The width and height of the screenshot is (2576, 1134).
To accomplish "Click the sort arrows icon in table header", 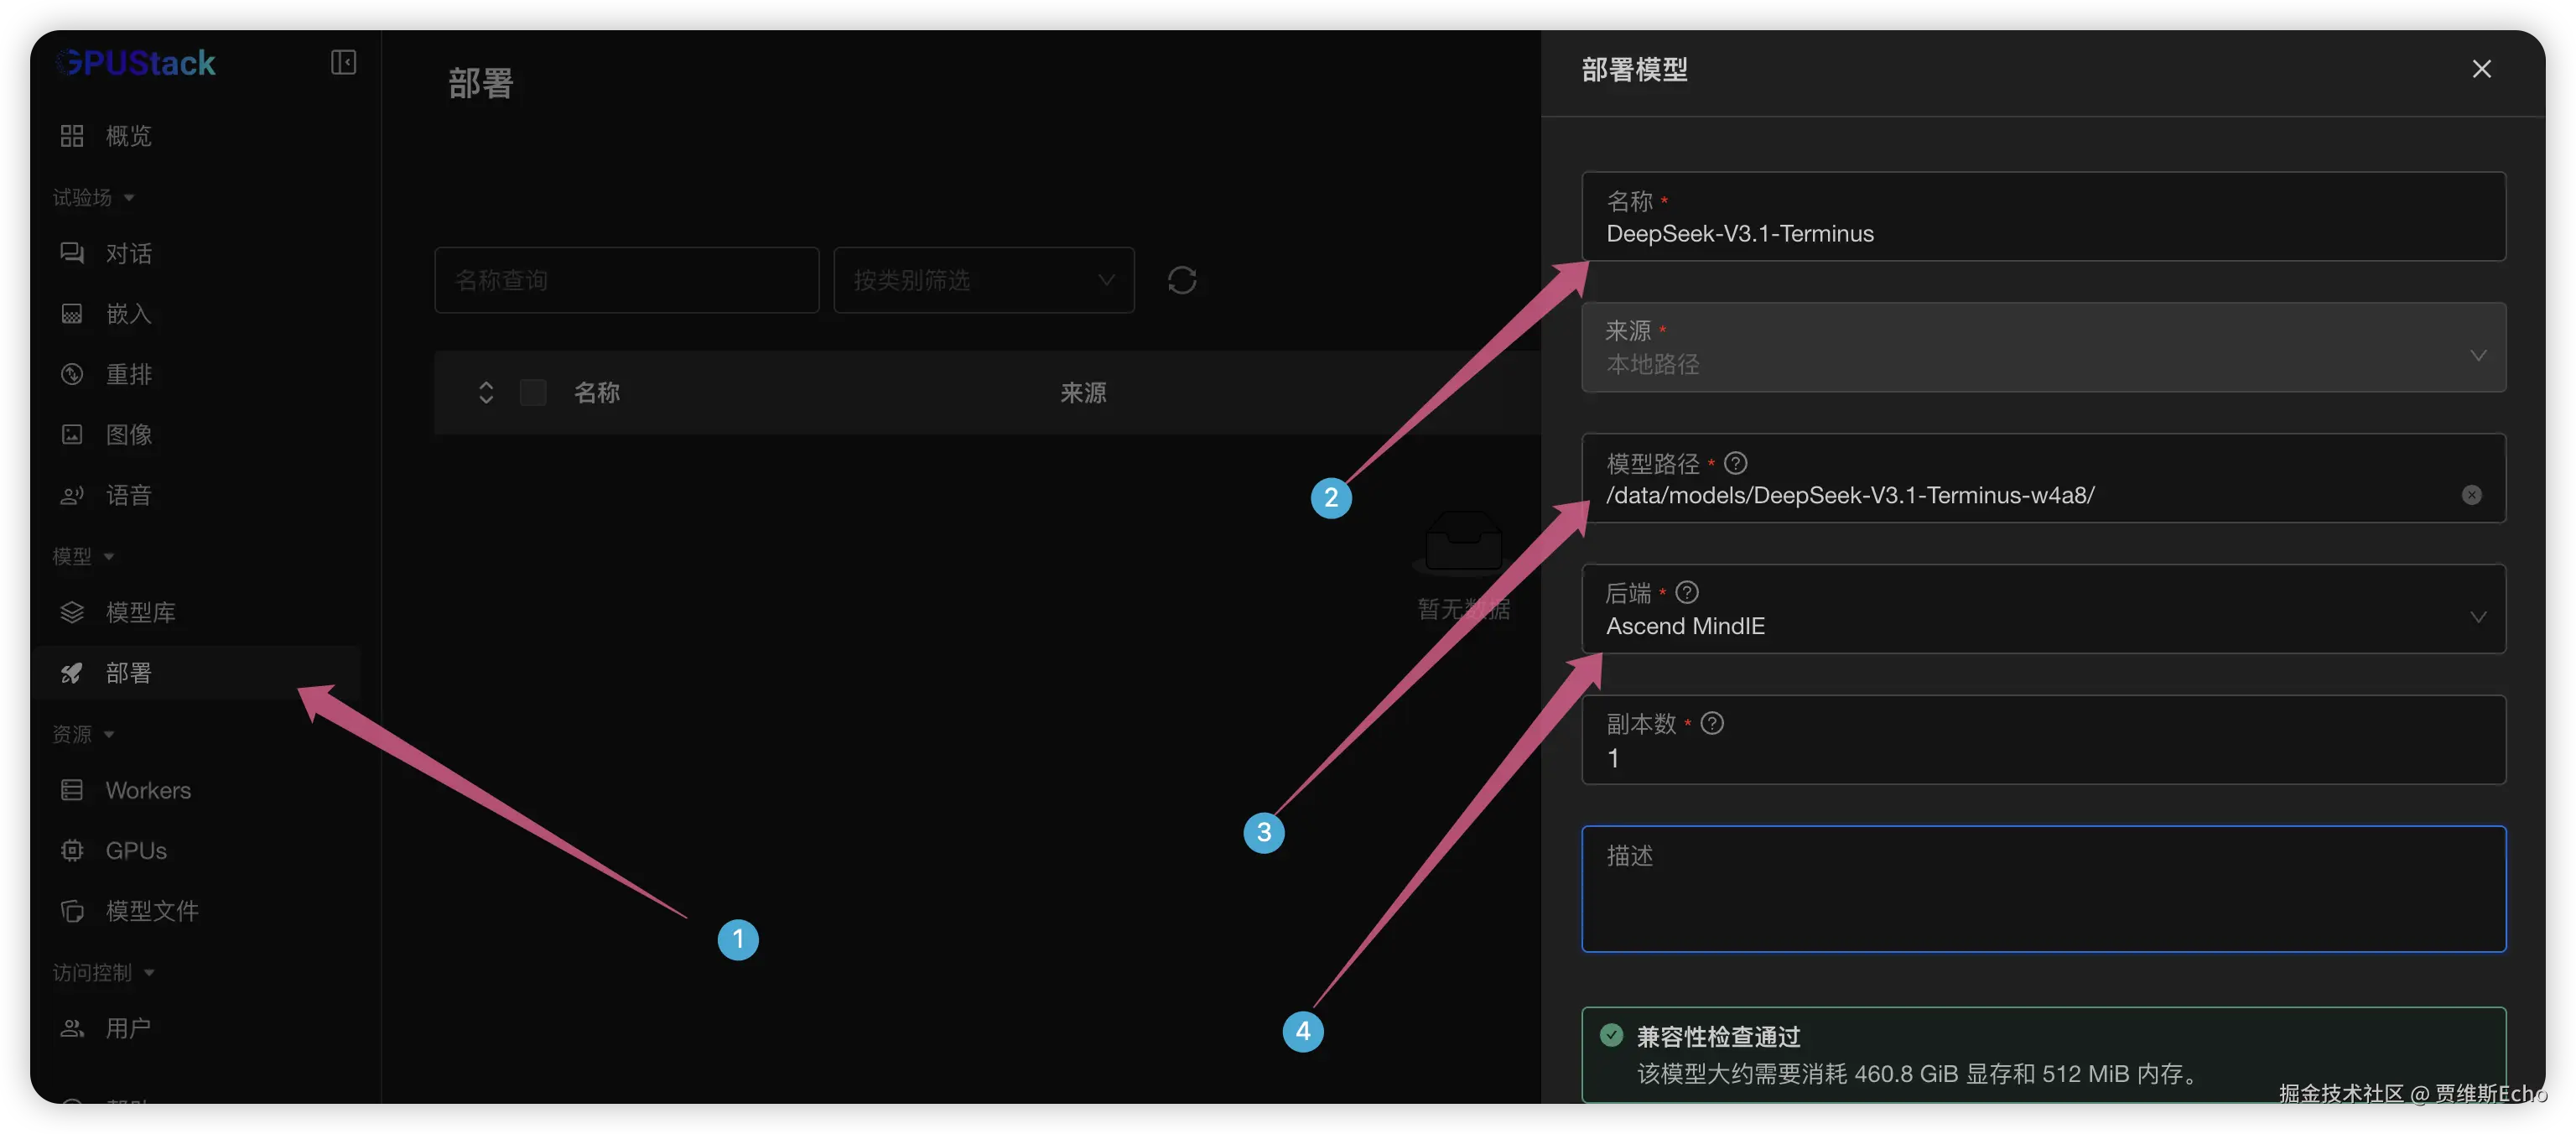I will point(486,392).
